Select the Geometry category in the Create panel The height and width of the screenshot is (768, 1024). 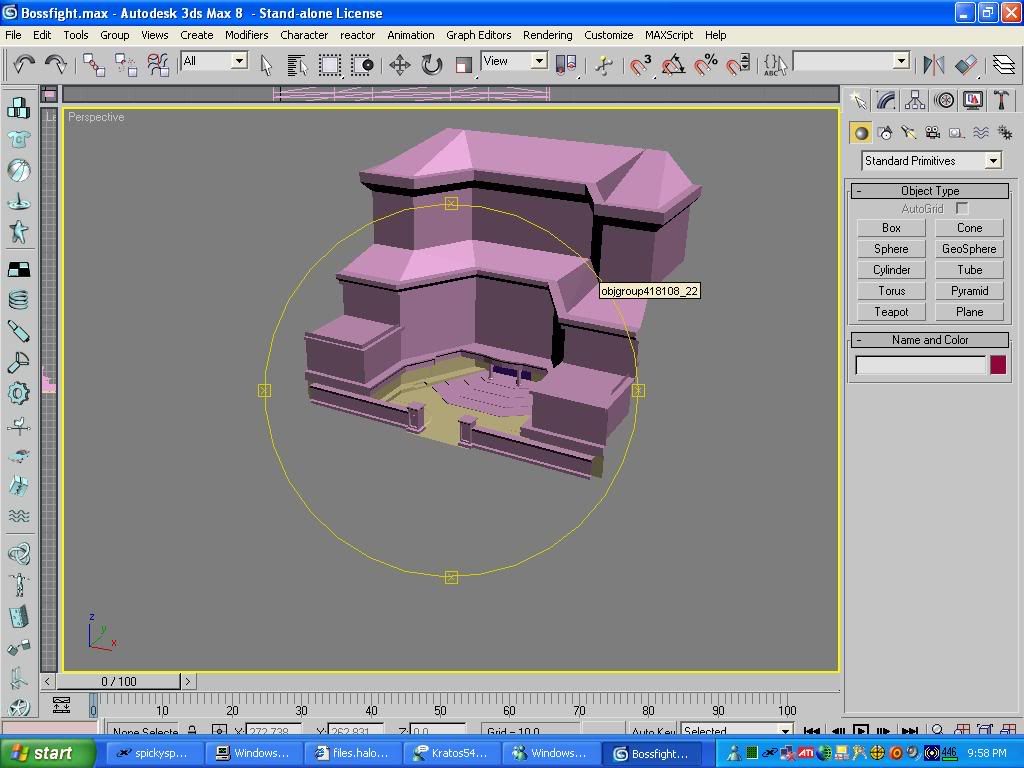click(861, 133)
